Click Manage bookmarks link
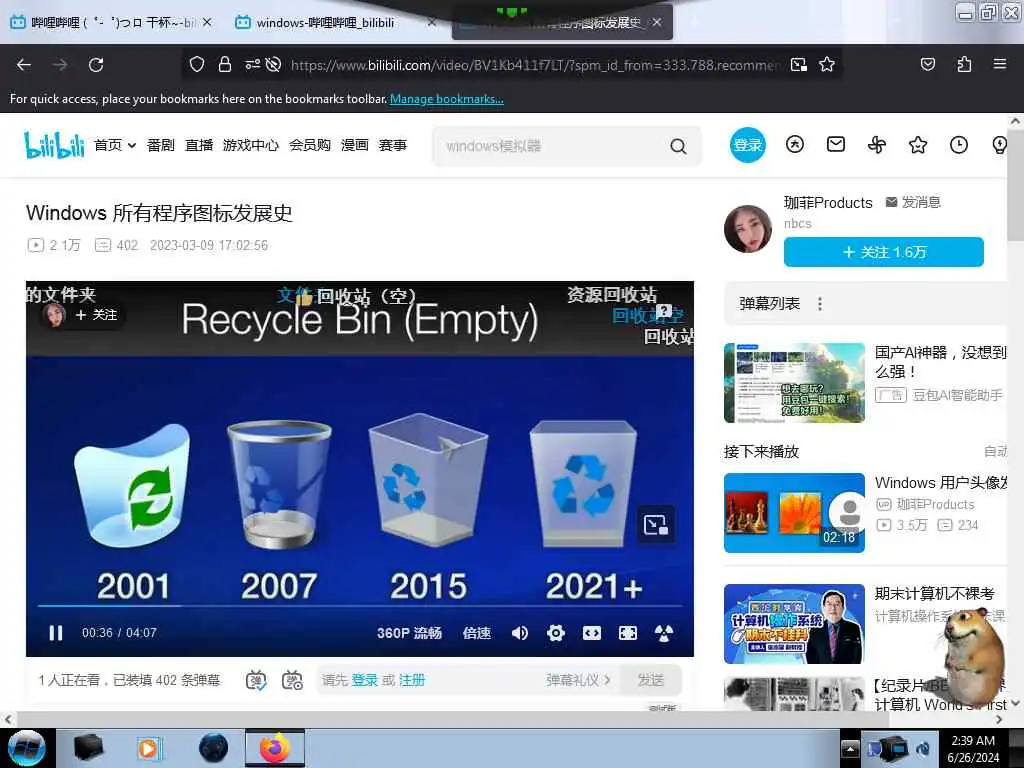Image resolution: width=1024 pixels, height=768 pixels. click(447, 99)
